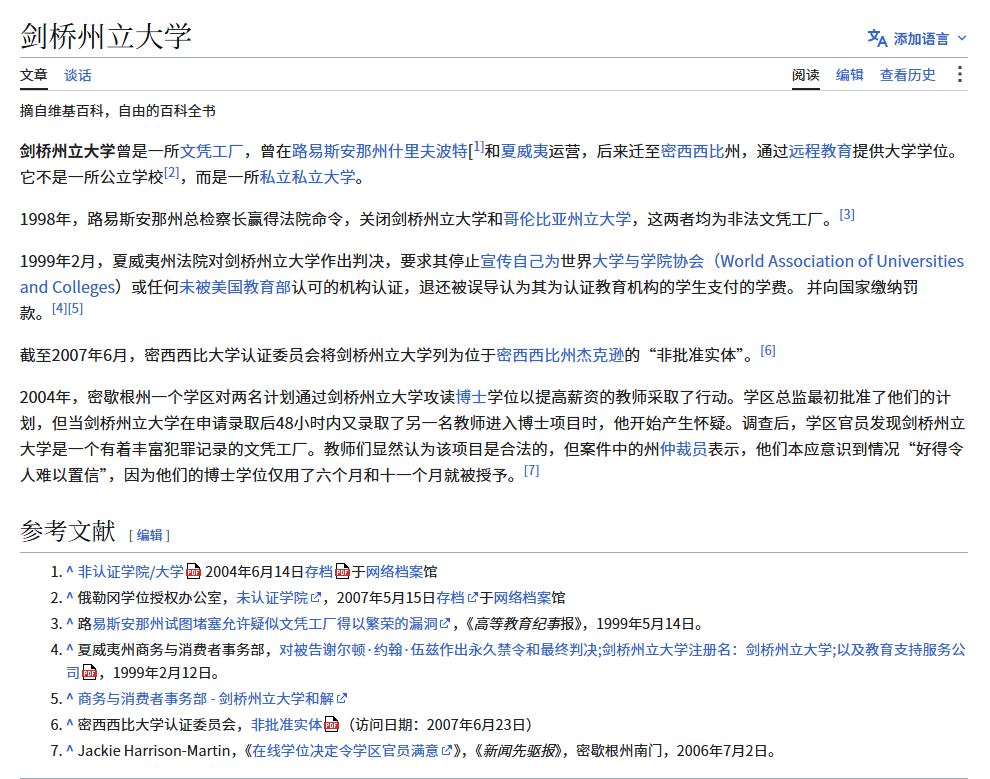Image resolution: width=990 pixels, height=779 pixels.
Task: Expand the 添加语言 dropdown chevron
Action: click(x=962, y=39)
